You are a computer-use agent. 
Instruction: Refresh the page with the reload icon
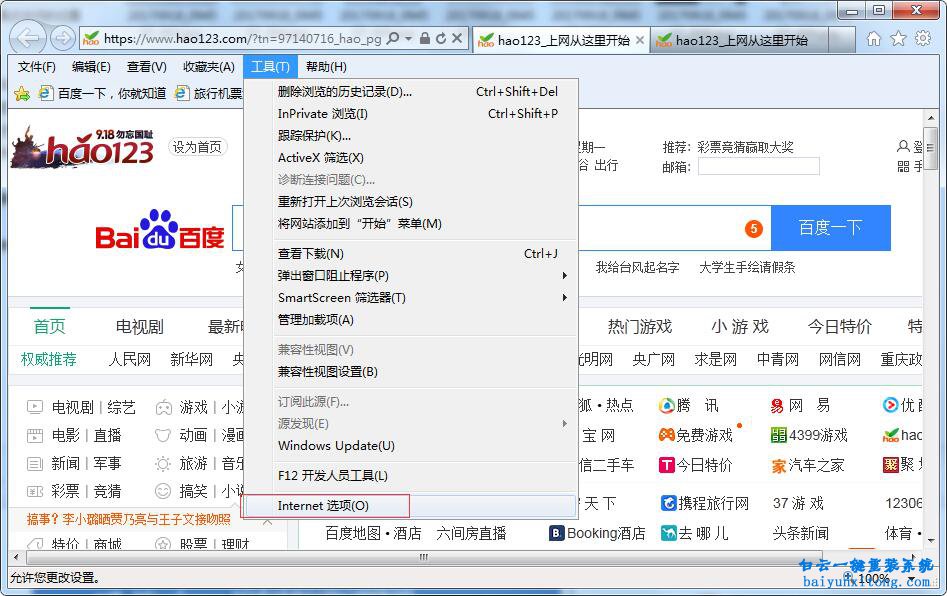tap(441, 39)
